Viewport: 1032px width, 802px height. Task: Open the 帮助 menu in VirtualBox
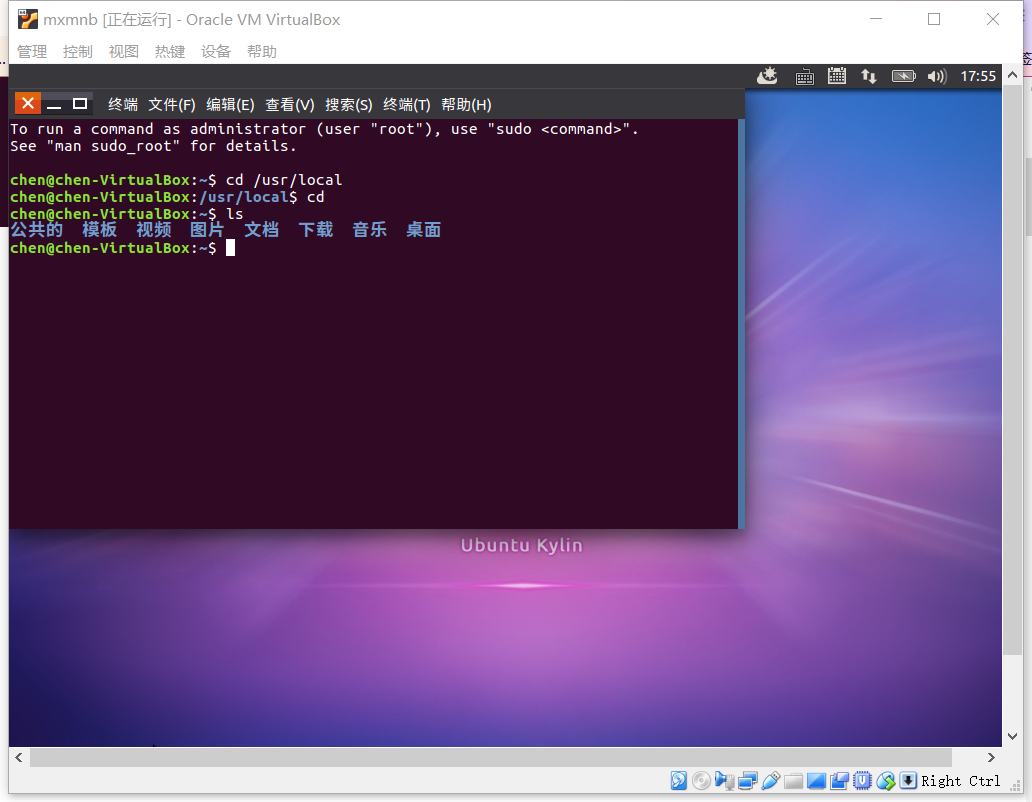(262, 51)
